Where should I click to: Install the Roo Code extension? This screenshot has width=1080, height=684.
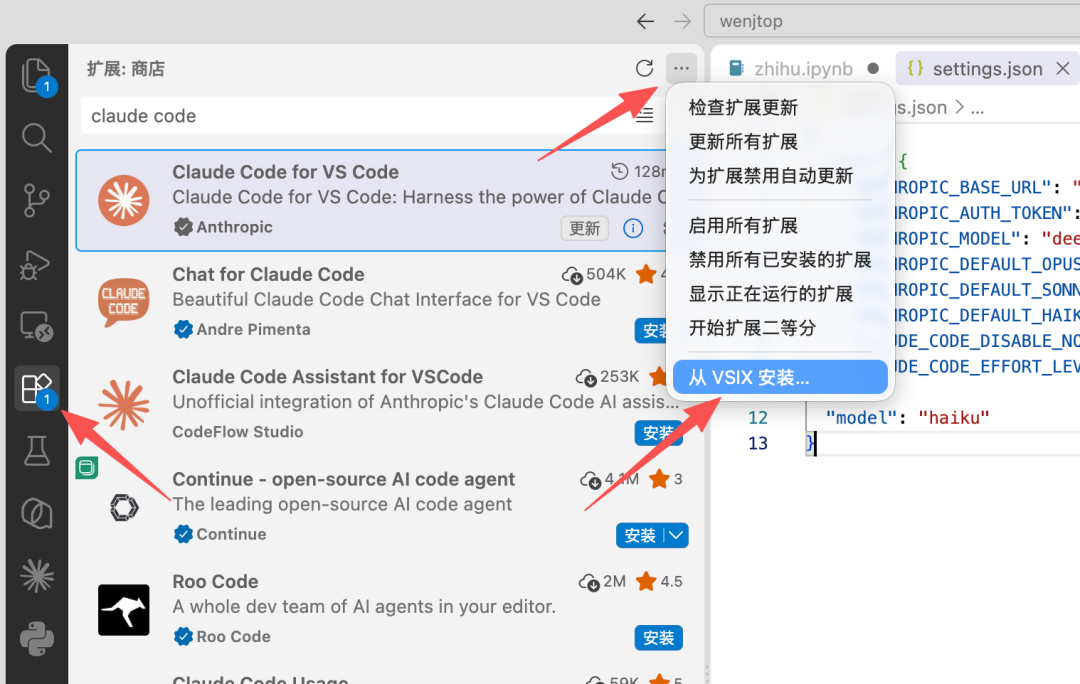[x=658, y=638]
